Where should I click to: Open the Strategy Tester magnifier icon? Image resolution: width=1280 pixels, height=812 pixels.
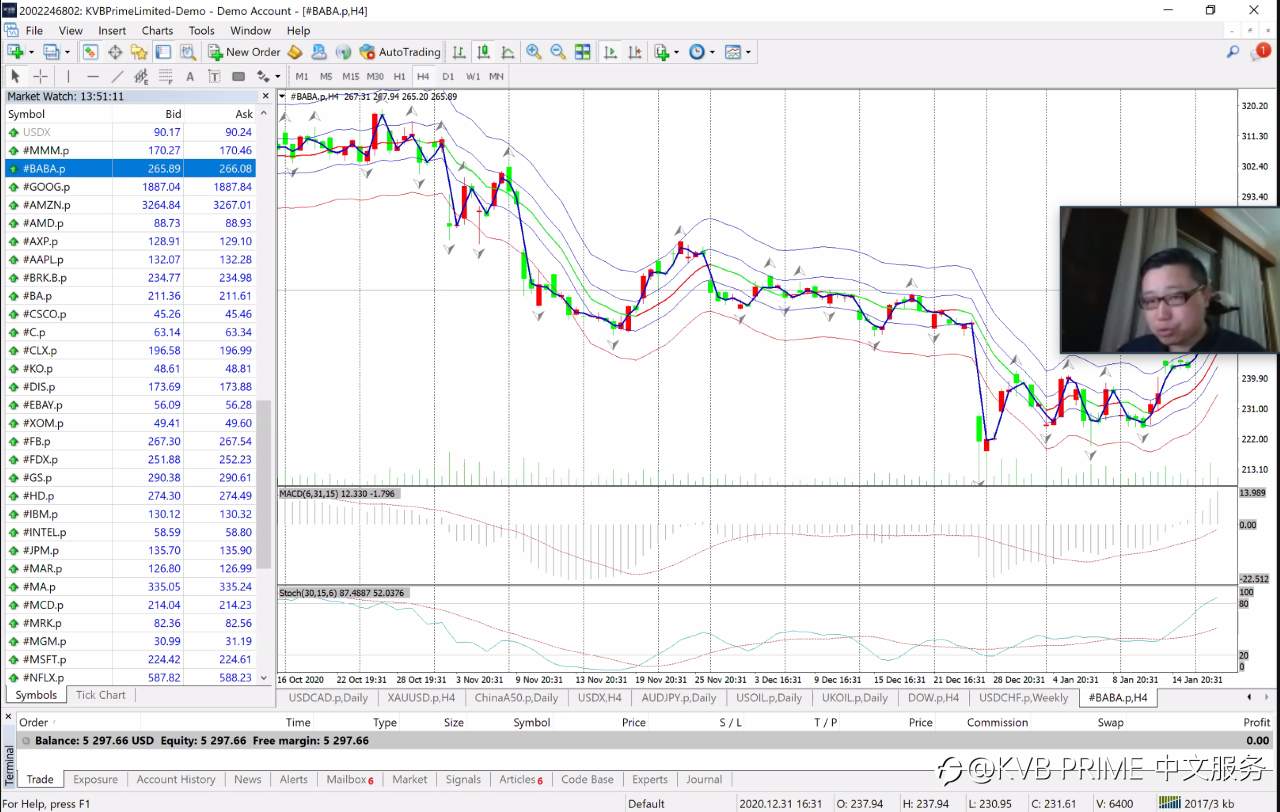coord(187,51)
